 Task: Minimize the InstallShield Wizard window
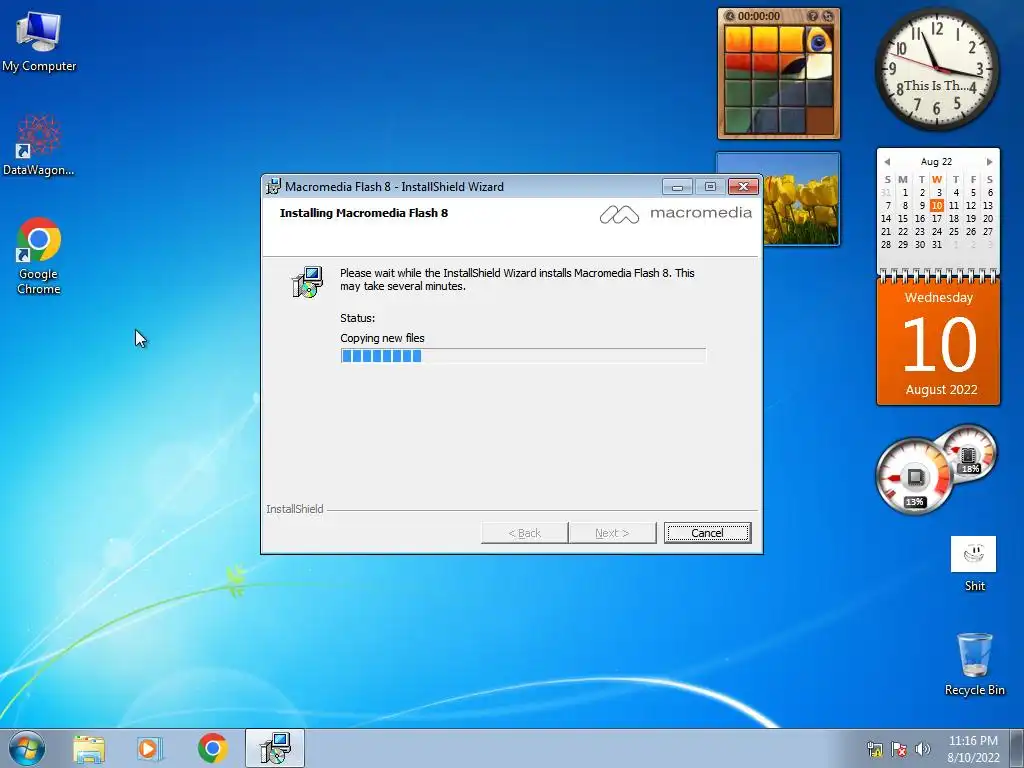(677, 187)
